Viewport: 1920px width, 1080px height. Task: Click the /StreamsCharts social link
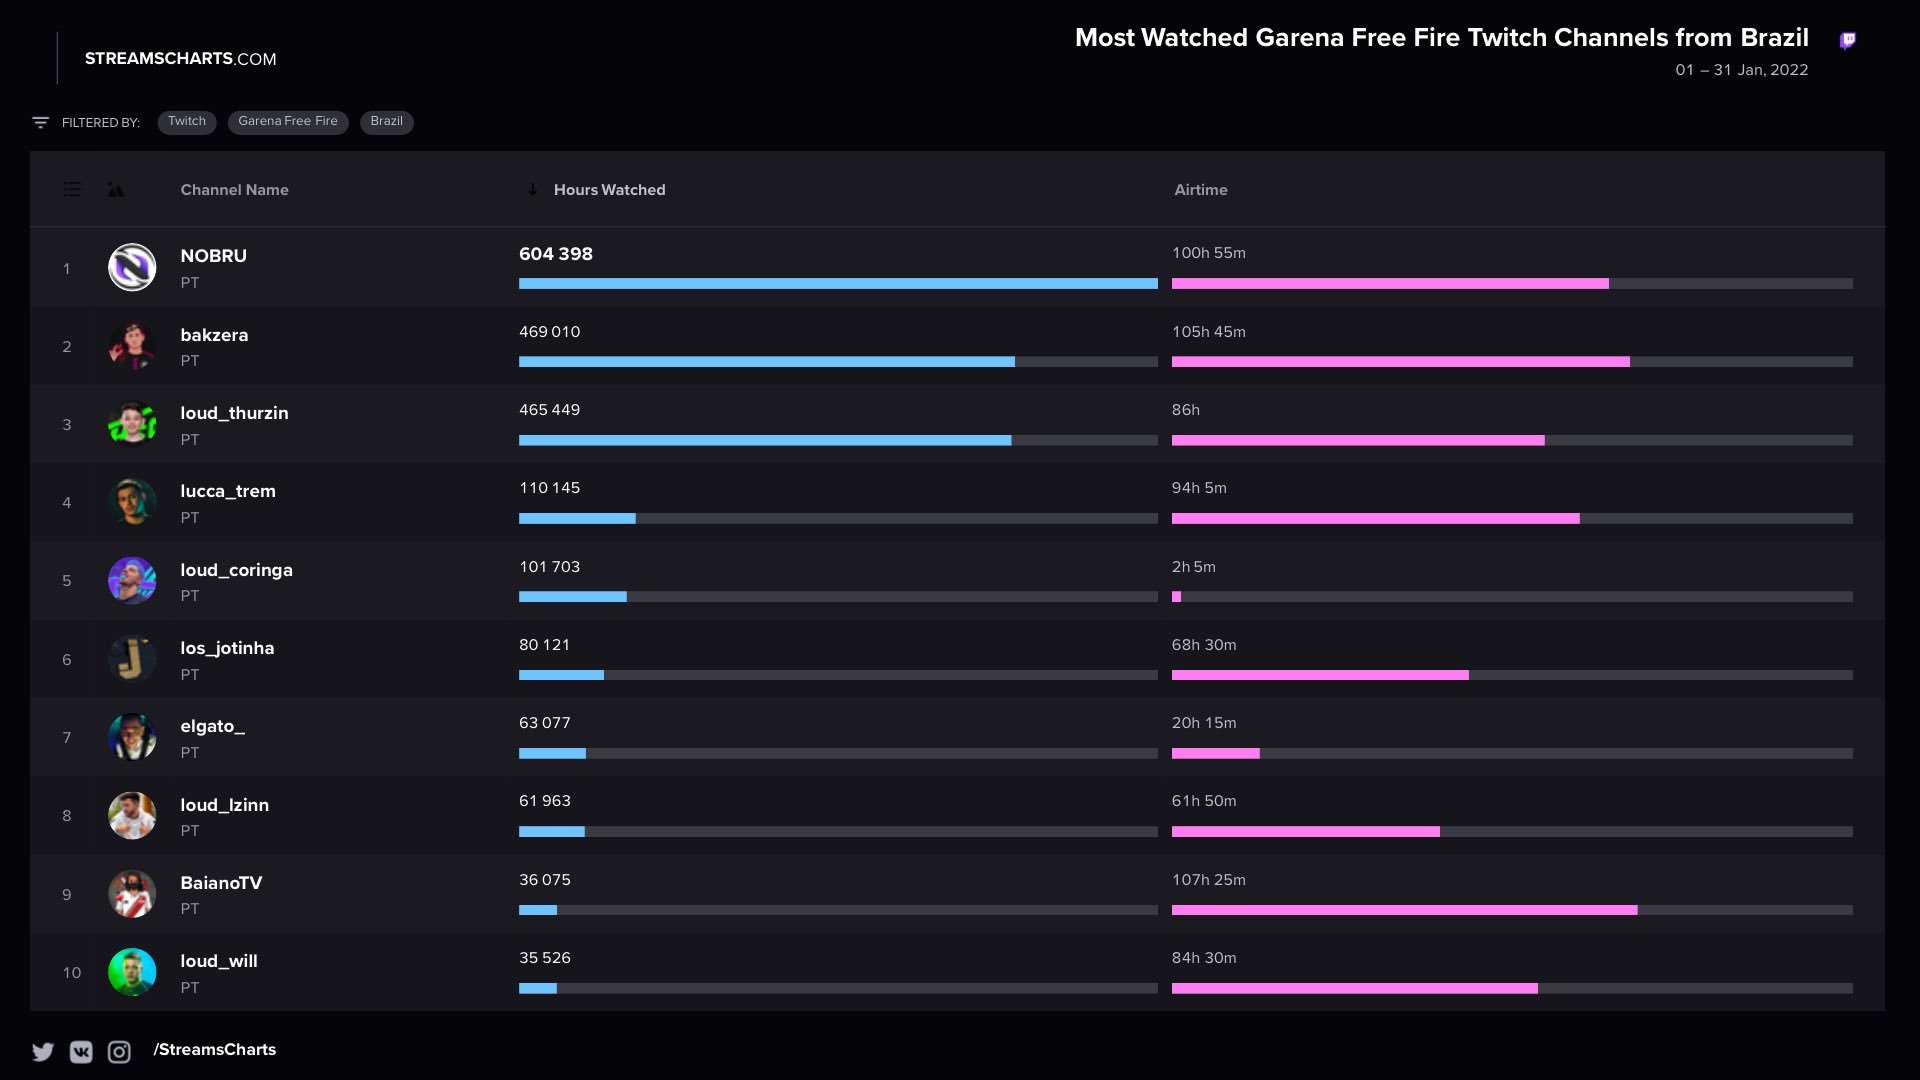pos(214,1048)
